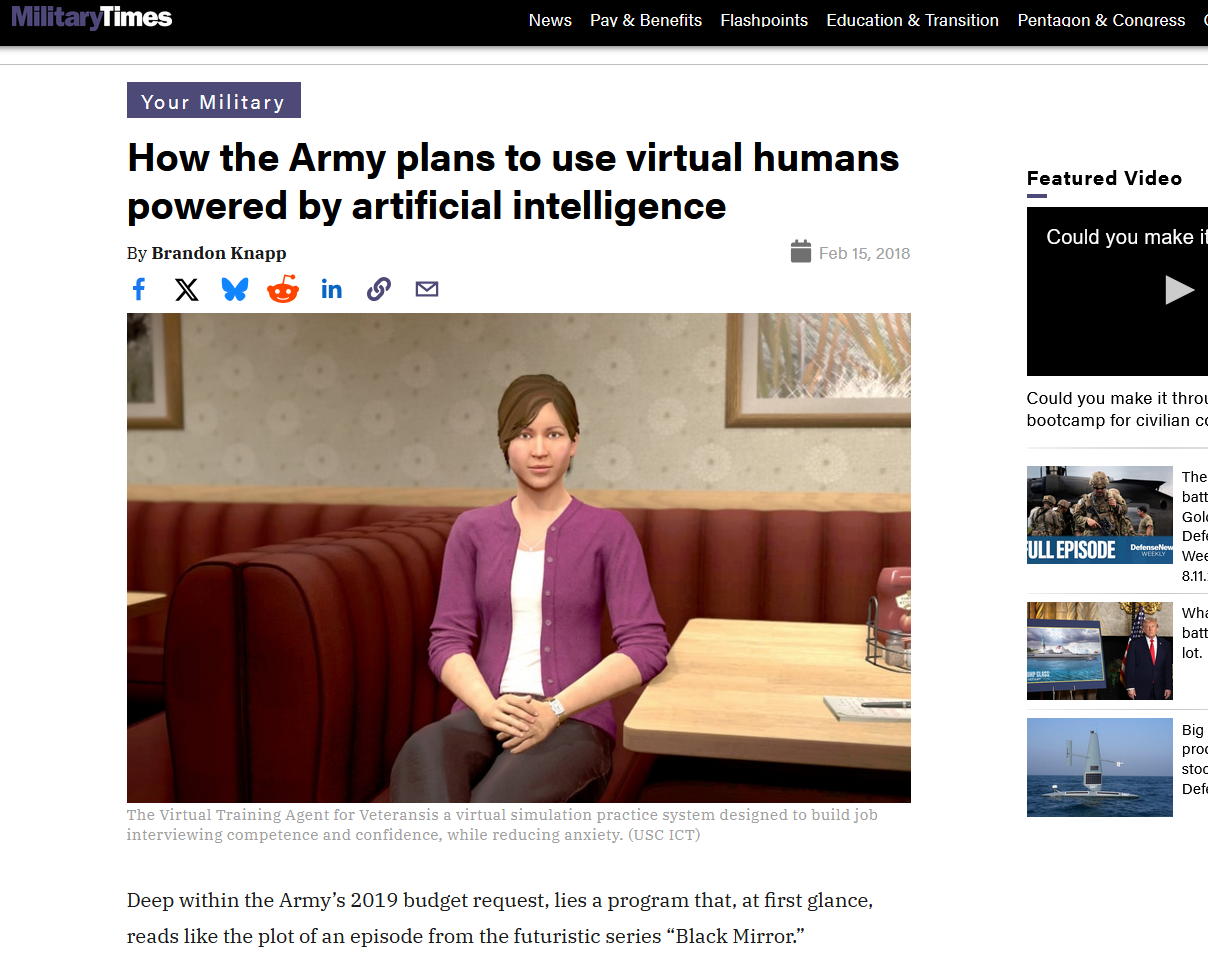
Task: Play the Featured Video
Action: tap(1179, 290)
